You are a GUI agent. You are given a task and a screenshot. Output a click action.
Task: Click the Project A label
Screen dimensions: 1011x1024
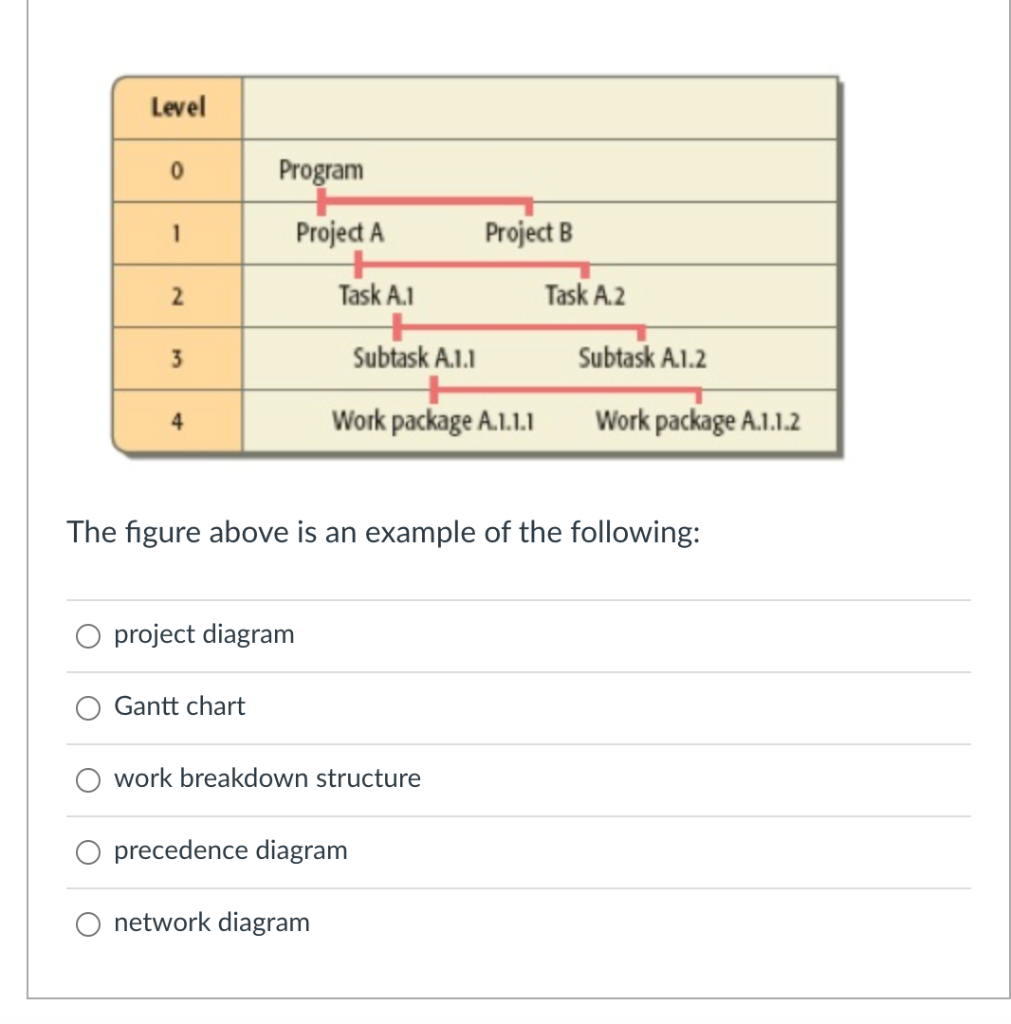343,233
